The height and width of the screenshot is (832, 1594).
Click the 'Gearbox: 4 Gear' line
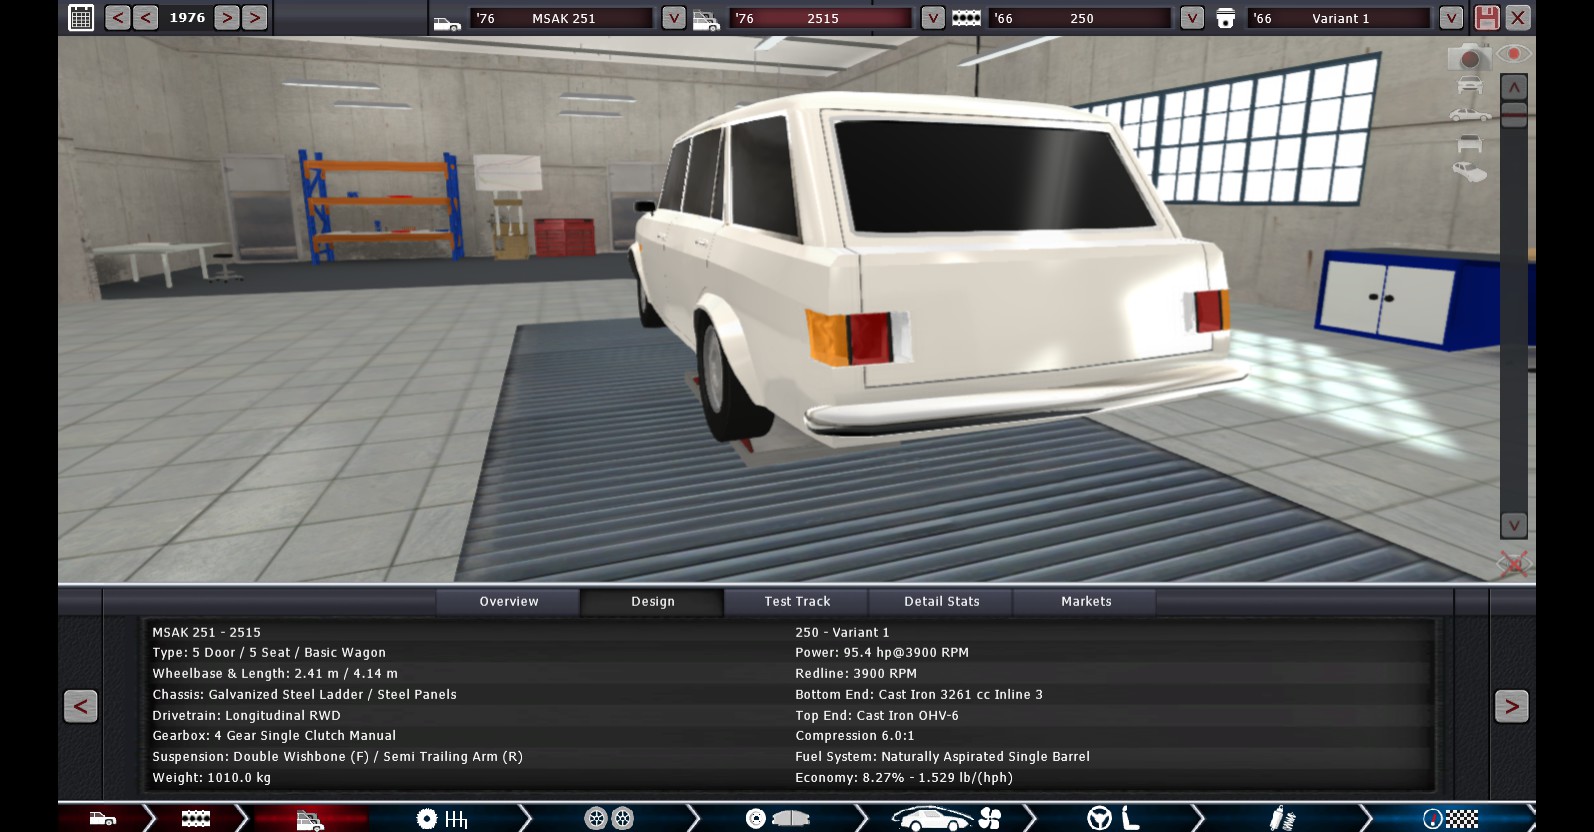coord(274,735)
